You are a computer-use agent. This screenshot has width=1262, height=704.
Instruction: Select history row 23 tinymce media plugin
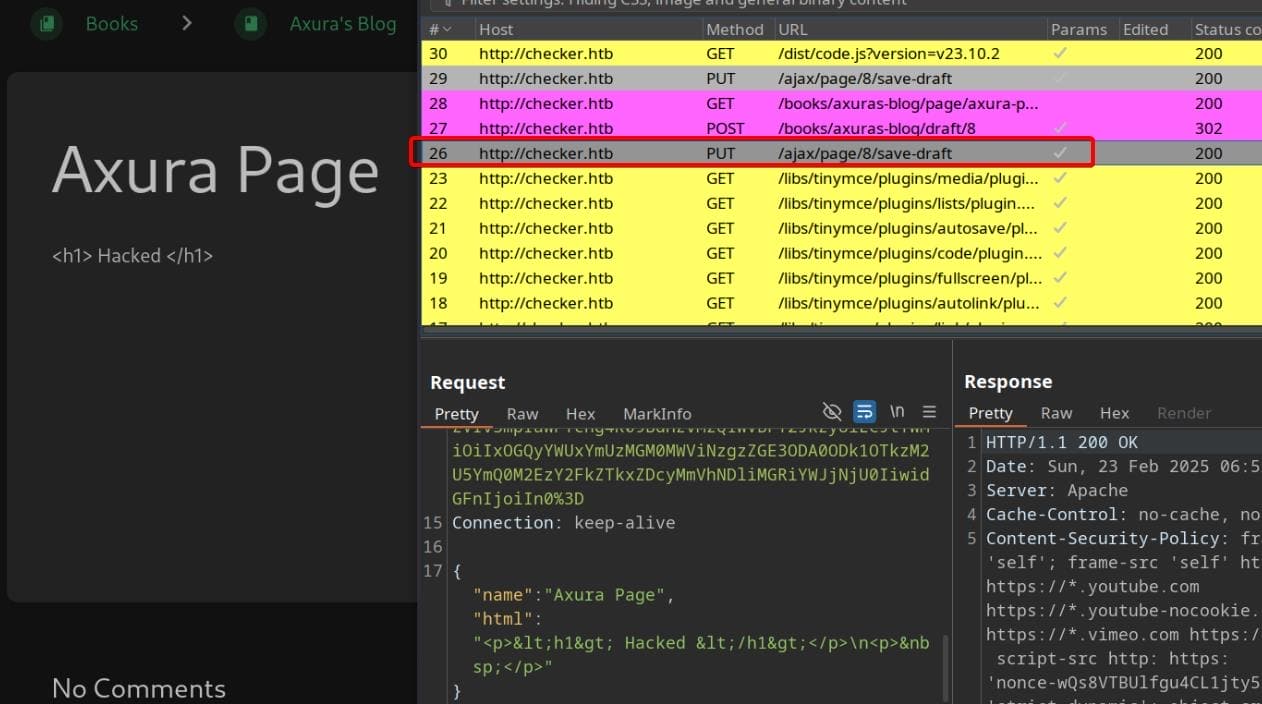(x=842, y=178)
